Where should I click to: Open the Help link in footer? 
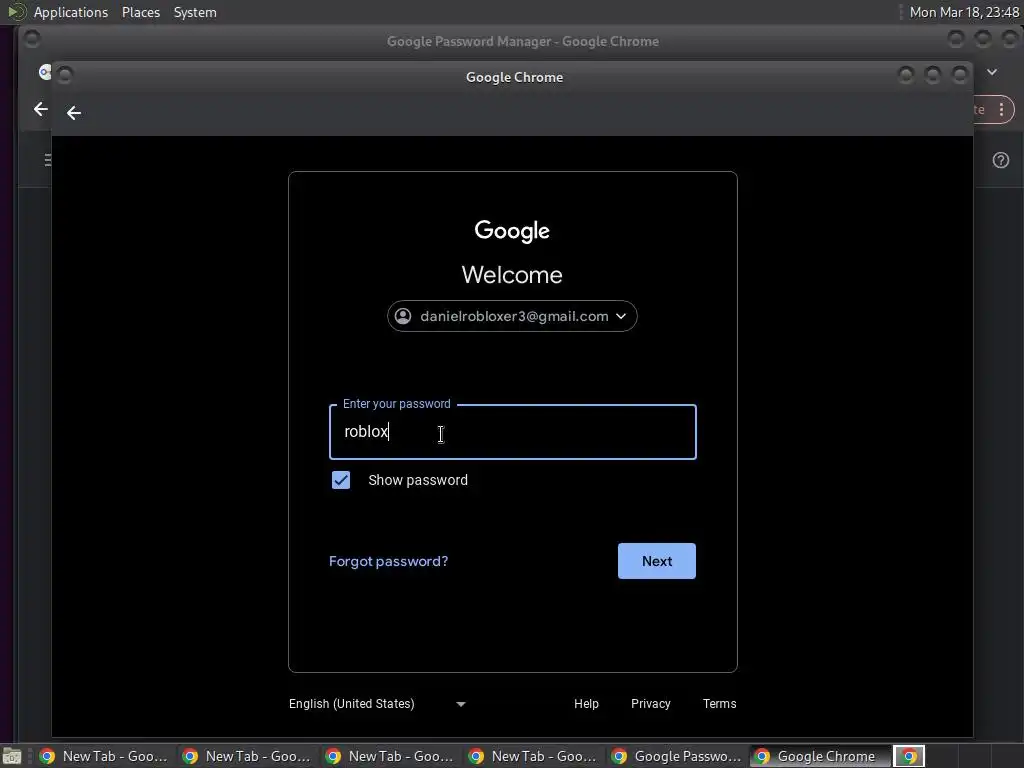coord(586,703)
